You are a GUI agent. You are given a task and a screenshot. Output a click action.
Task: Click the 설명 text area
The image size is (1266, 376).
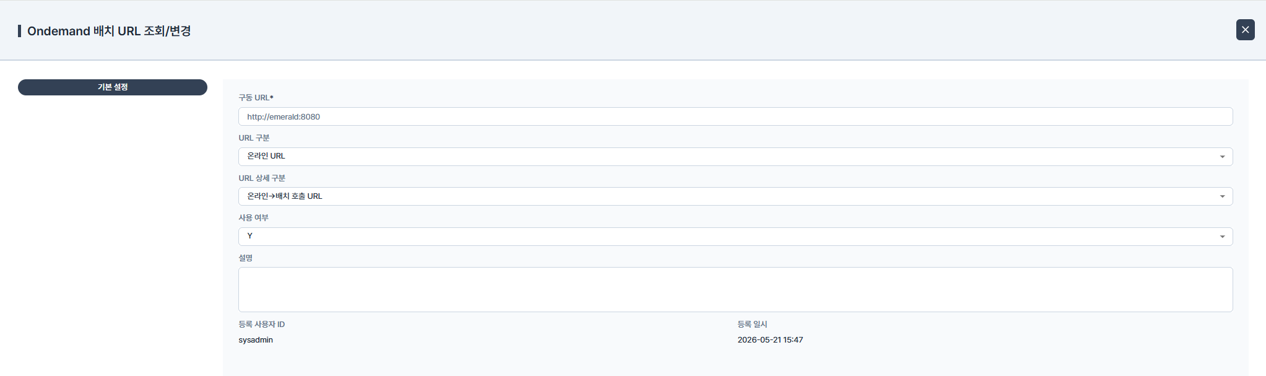(735, 289)
